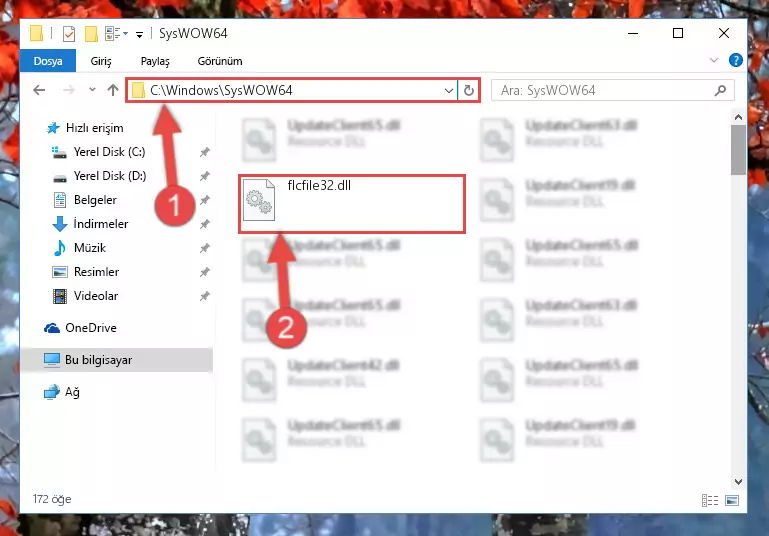Viewport: 769px width, 536px height.
Task: Go up one folder level with the up arrow
Action: [113, 90]
